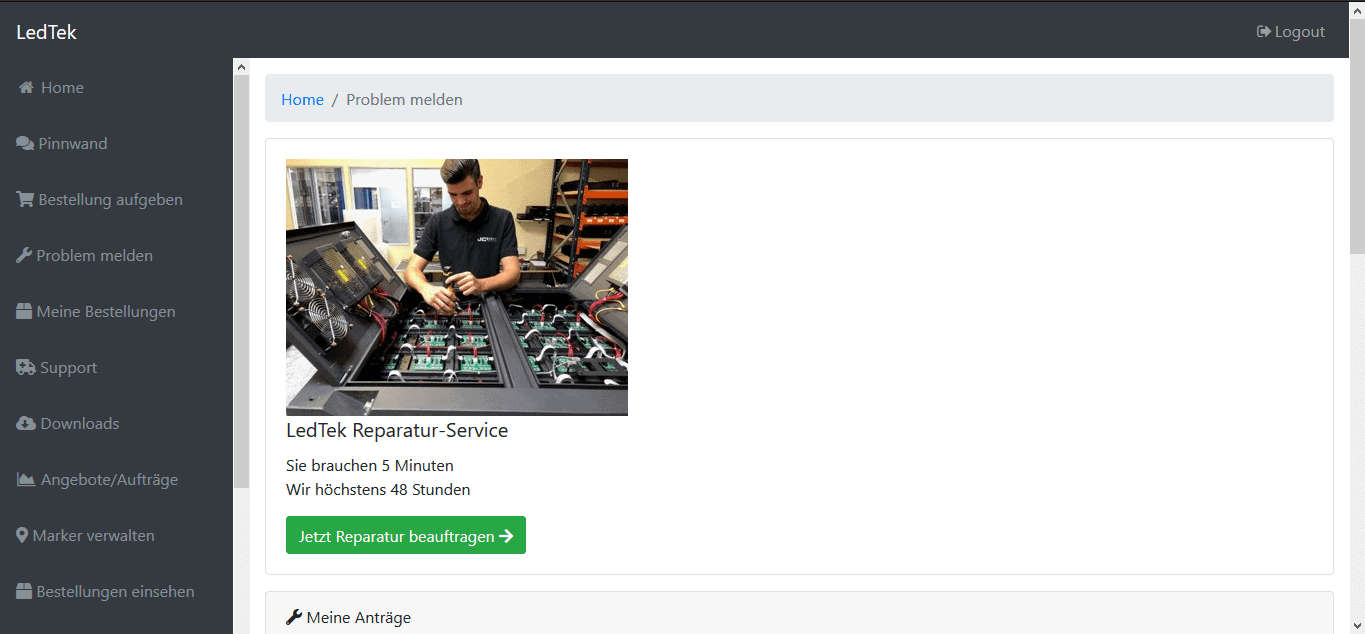Screen dimensions: 1365x634
Task: Open Bestellungen einsehen in the sidebar
Action: point(116,592)
